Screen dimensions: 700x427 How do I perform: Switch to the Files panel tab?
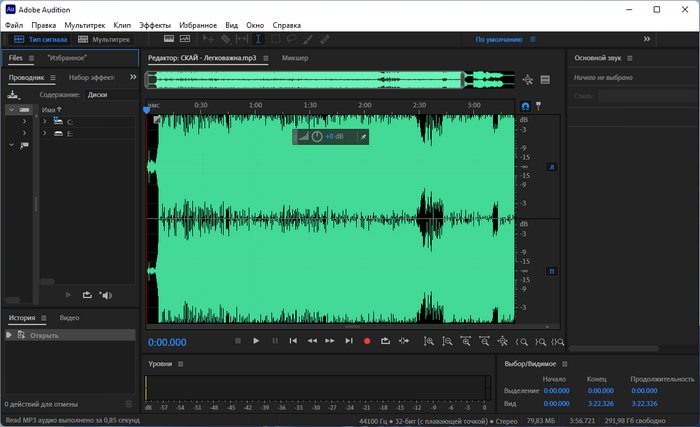[x=16, y=58]
